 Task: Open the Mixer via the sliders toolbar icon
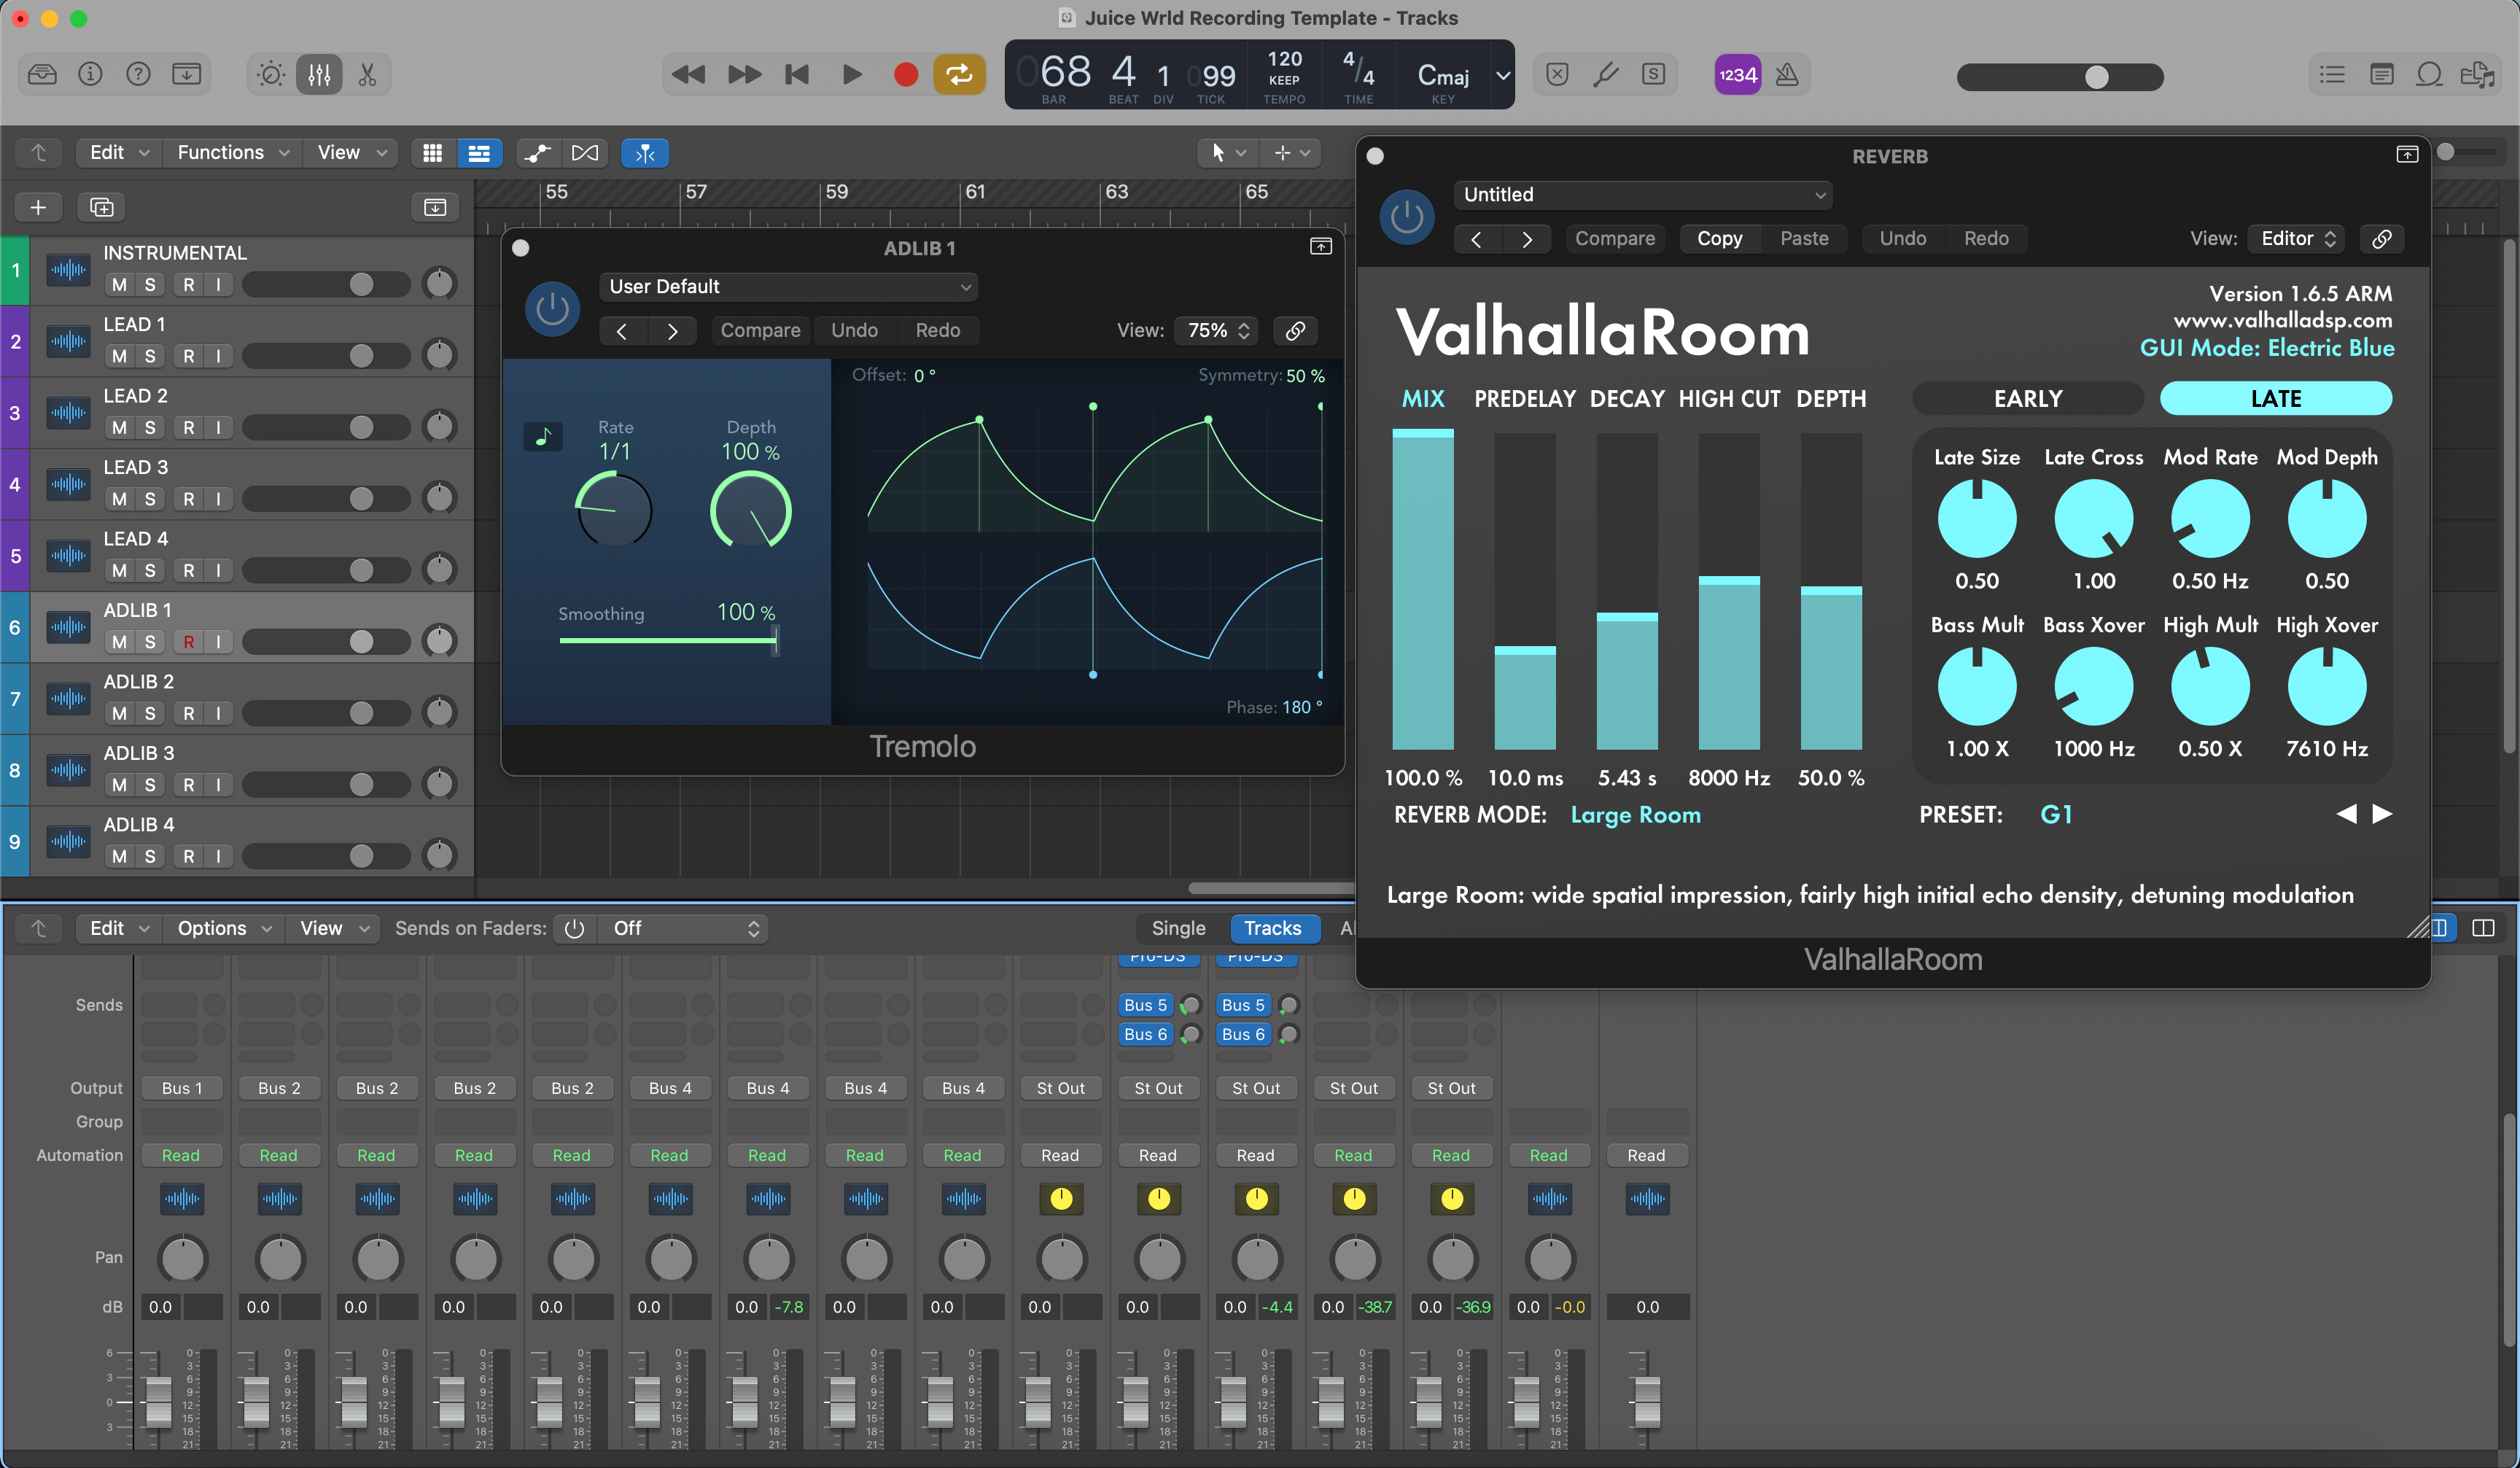pyautogui.click(x=319, y=75)
